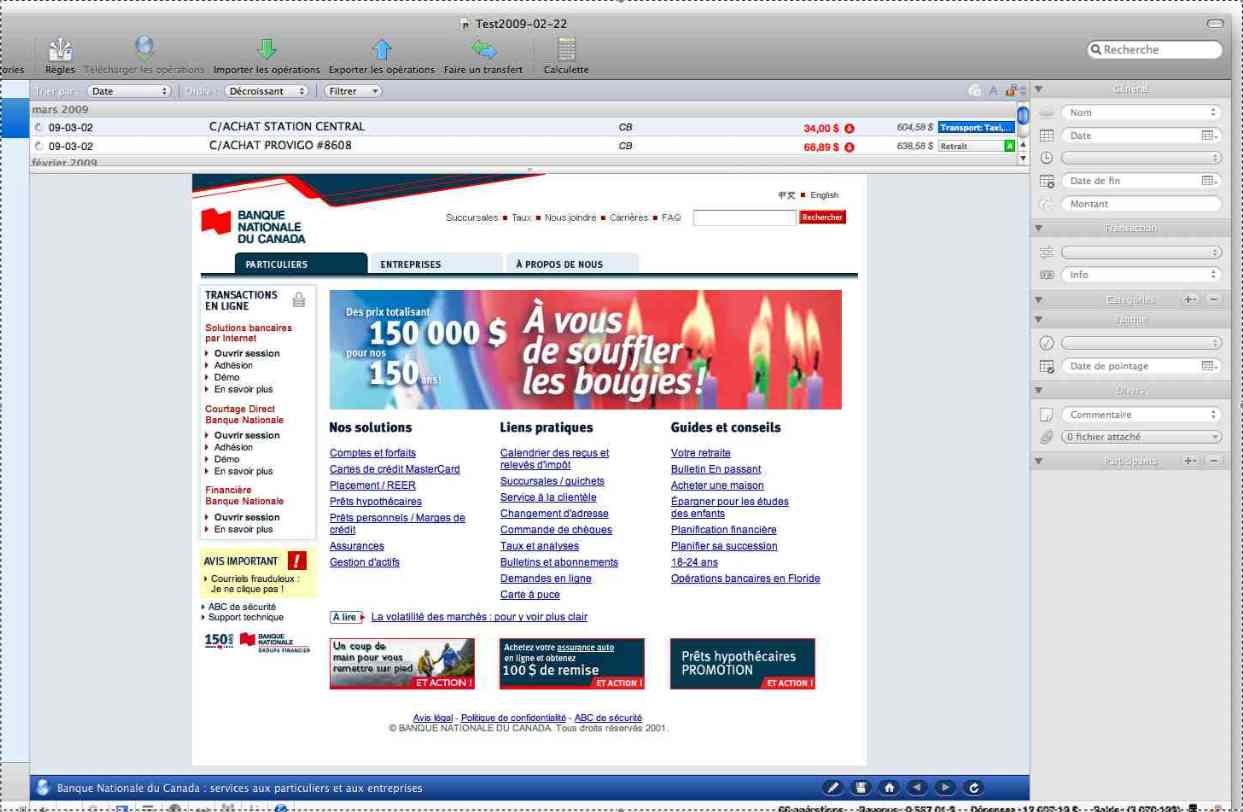Screen dimensions: 1243x812
Task: Click the red status icon on STATION CENTRAL row
Action: (x=849, y=128)
